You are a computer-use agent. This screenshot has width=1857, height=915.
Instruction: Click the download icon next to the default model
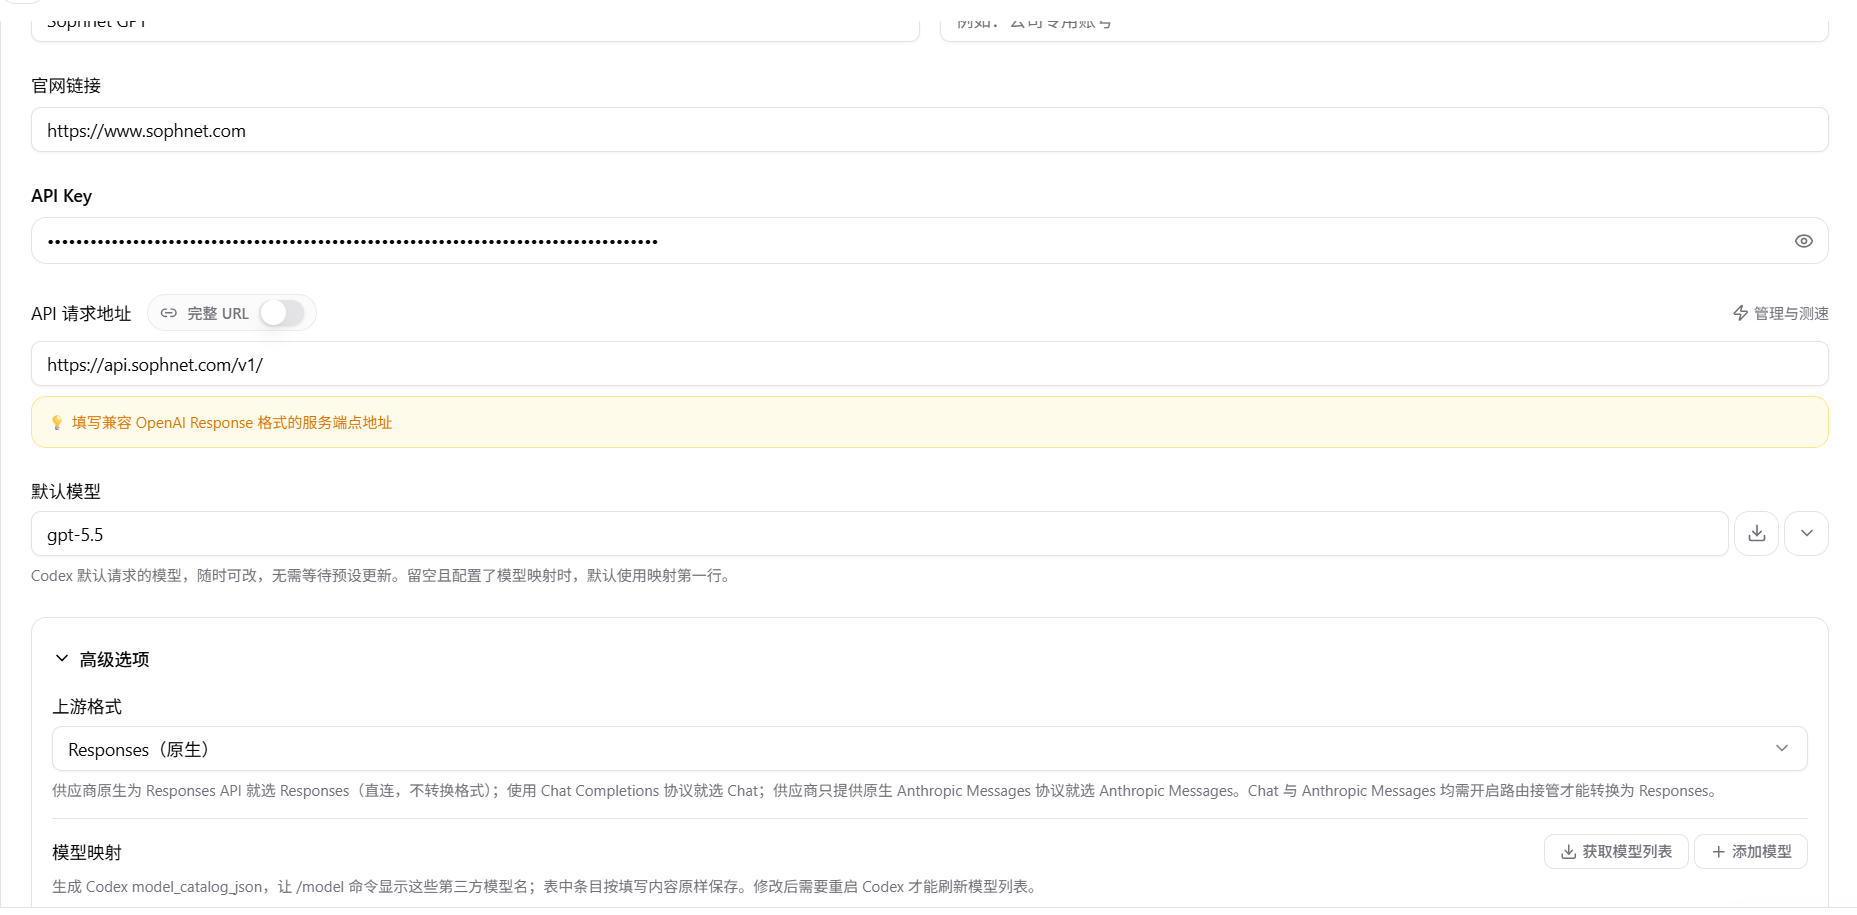pyautogui.click(x=1756, y=534)
